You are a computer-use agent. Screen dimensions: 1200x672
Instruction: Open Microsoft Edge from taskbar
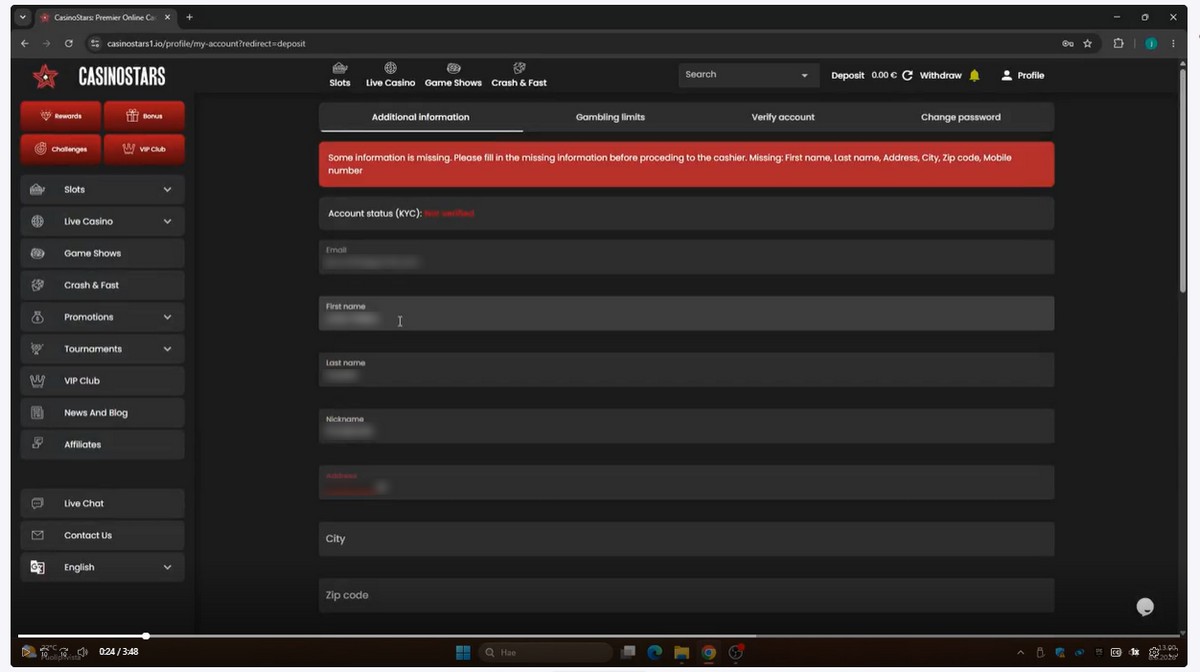pos(654,652)
